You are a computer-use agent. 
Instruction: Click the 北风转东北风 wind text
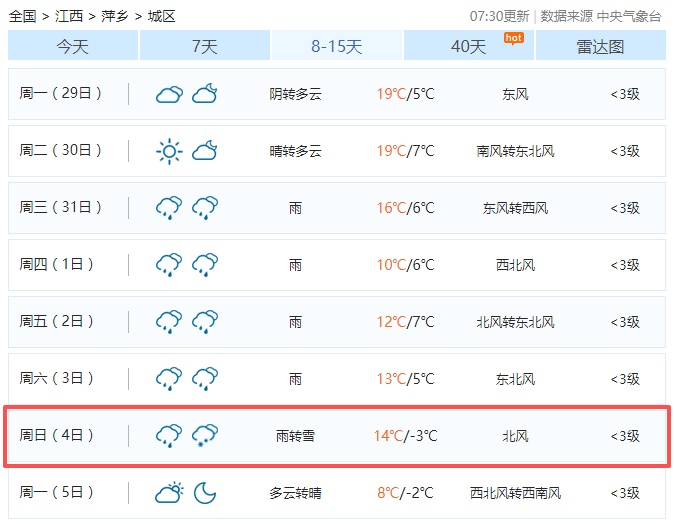point(515,322)
